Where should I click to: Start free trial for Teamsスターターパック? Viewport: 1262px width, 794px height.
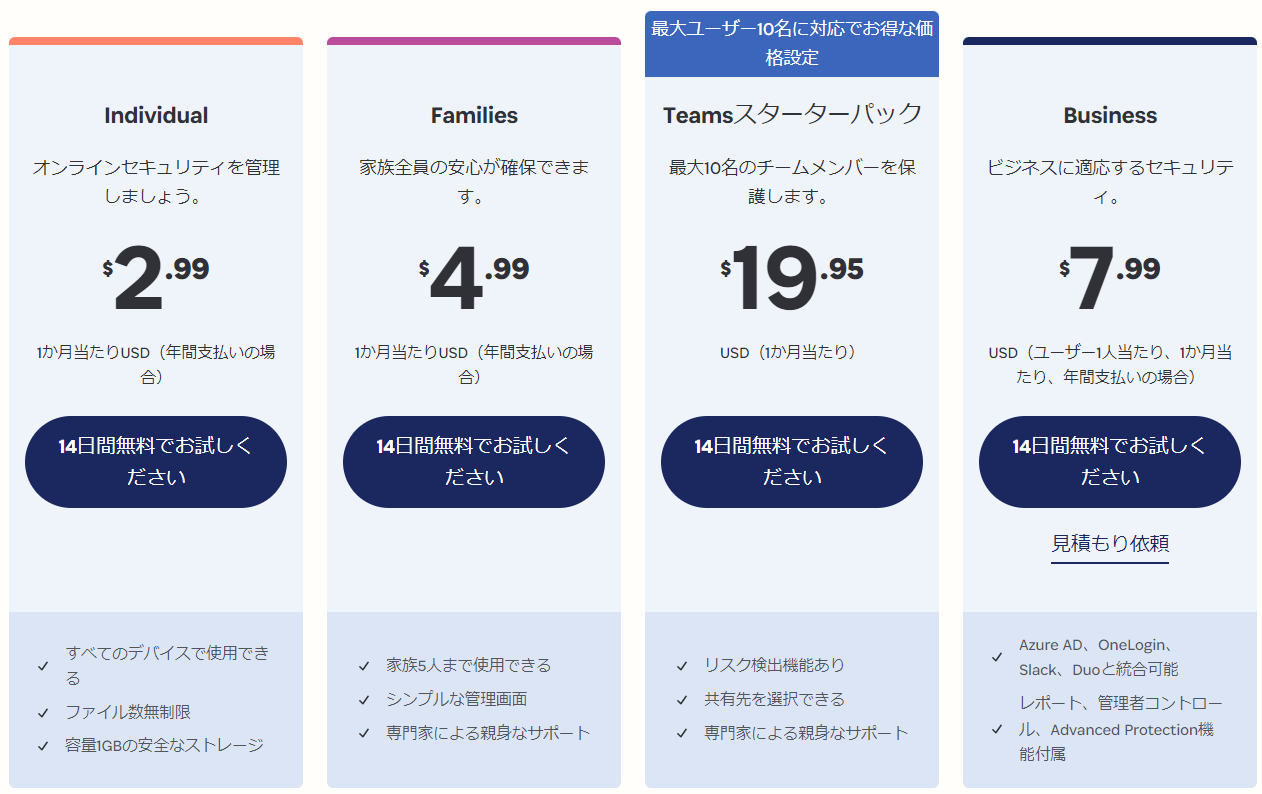pos(791,461)
